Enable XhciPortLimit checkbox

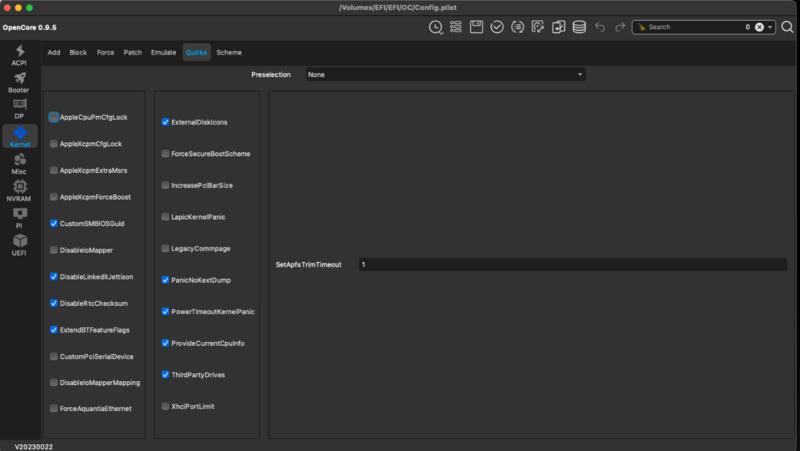(165, 406)
